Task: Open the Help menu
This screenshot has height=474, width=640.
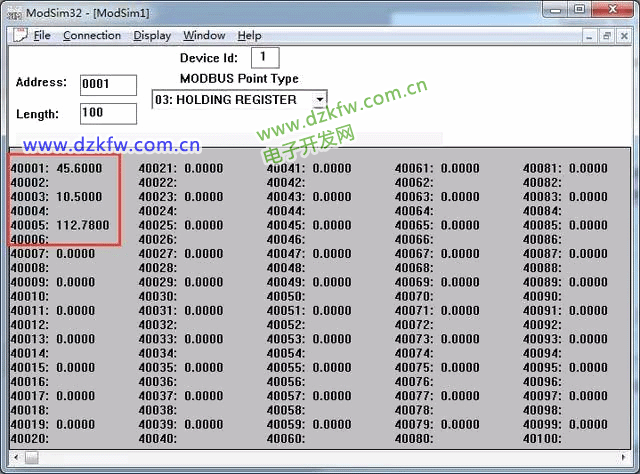Action: coord(249,35)
